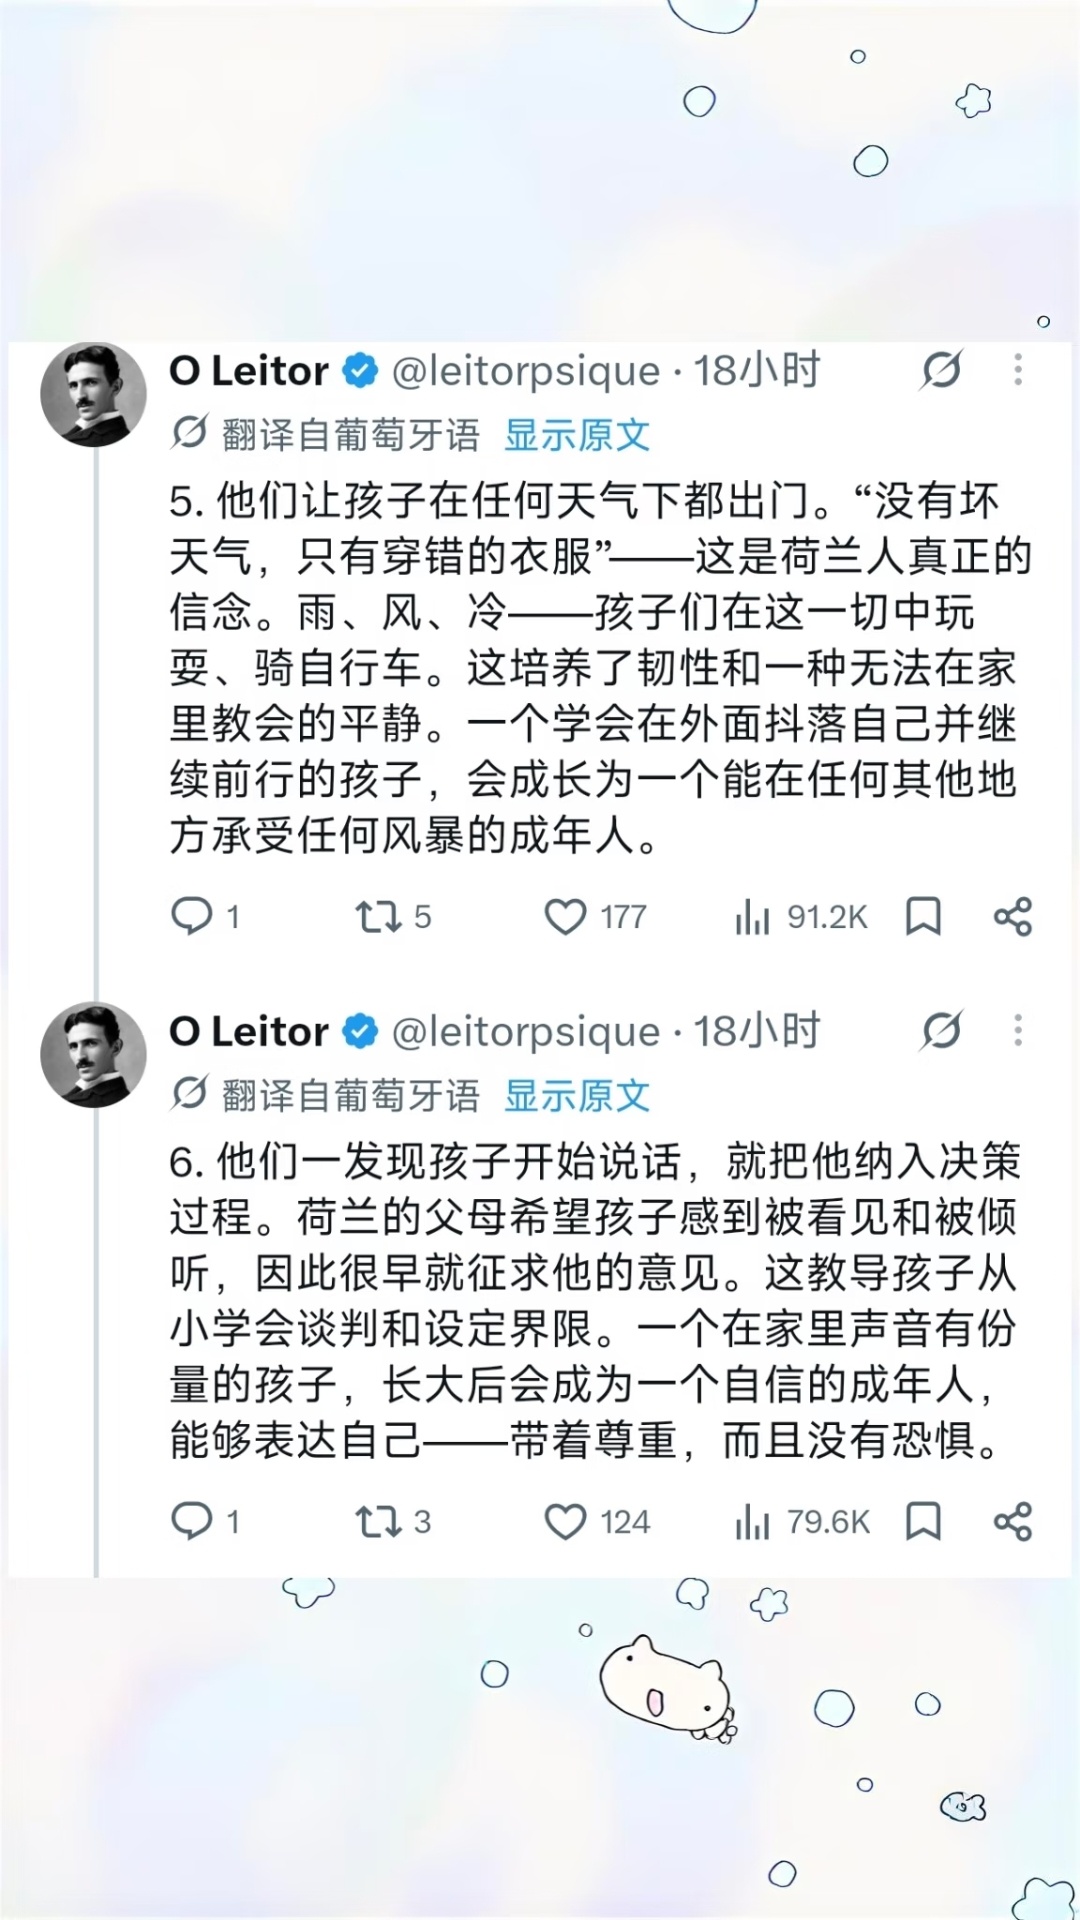Viewport: 1080px width, 1920px height.
Task: Like the tweet with 124 likes
Action: pos(597,1521)
